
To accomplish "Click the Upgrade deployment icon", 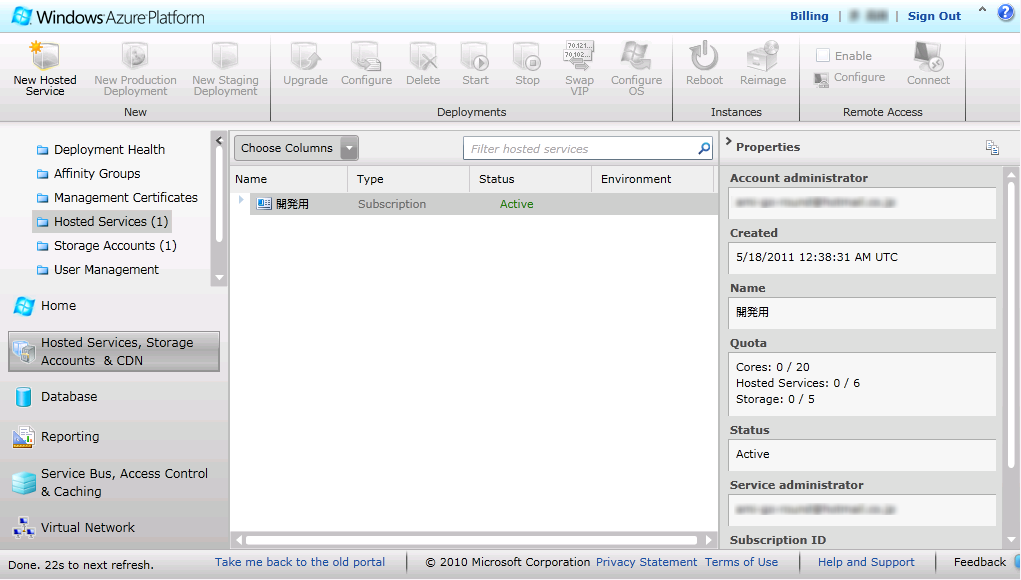I will (305, 56).
